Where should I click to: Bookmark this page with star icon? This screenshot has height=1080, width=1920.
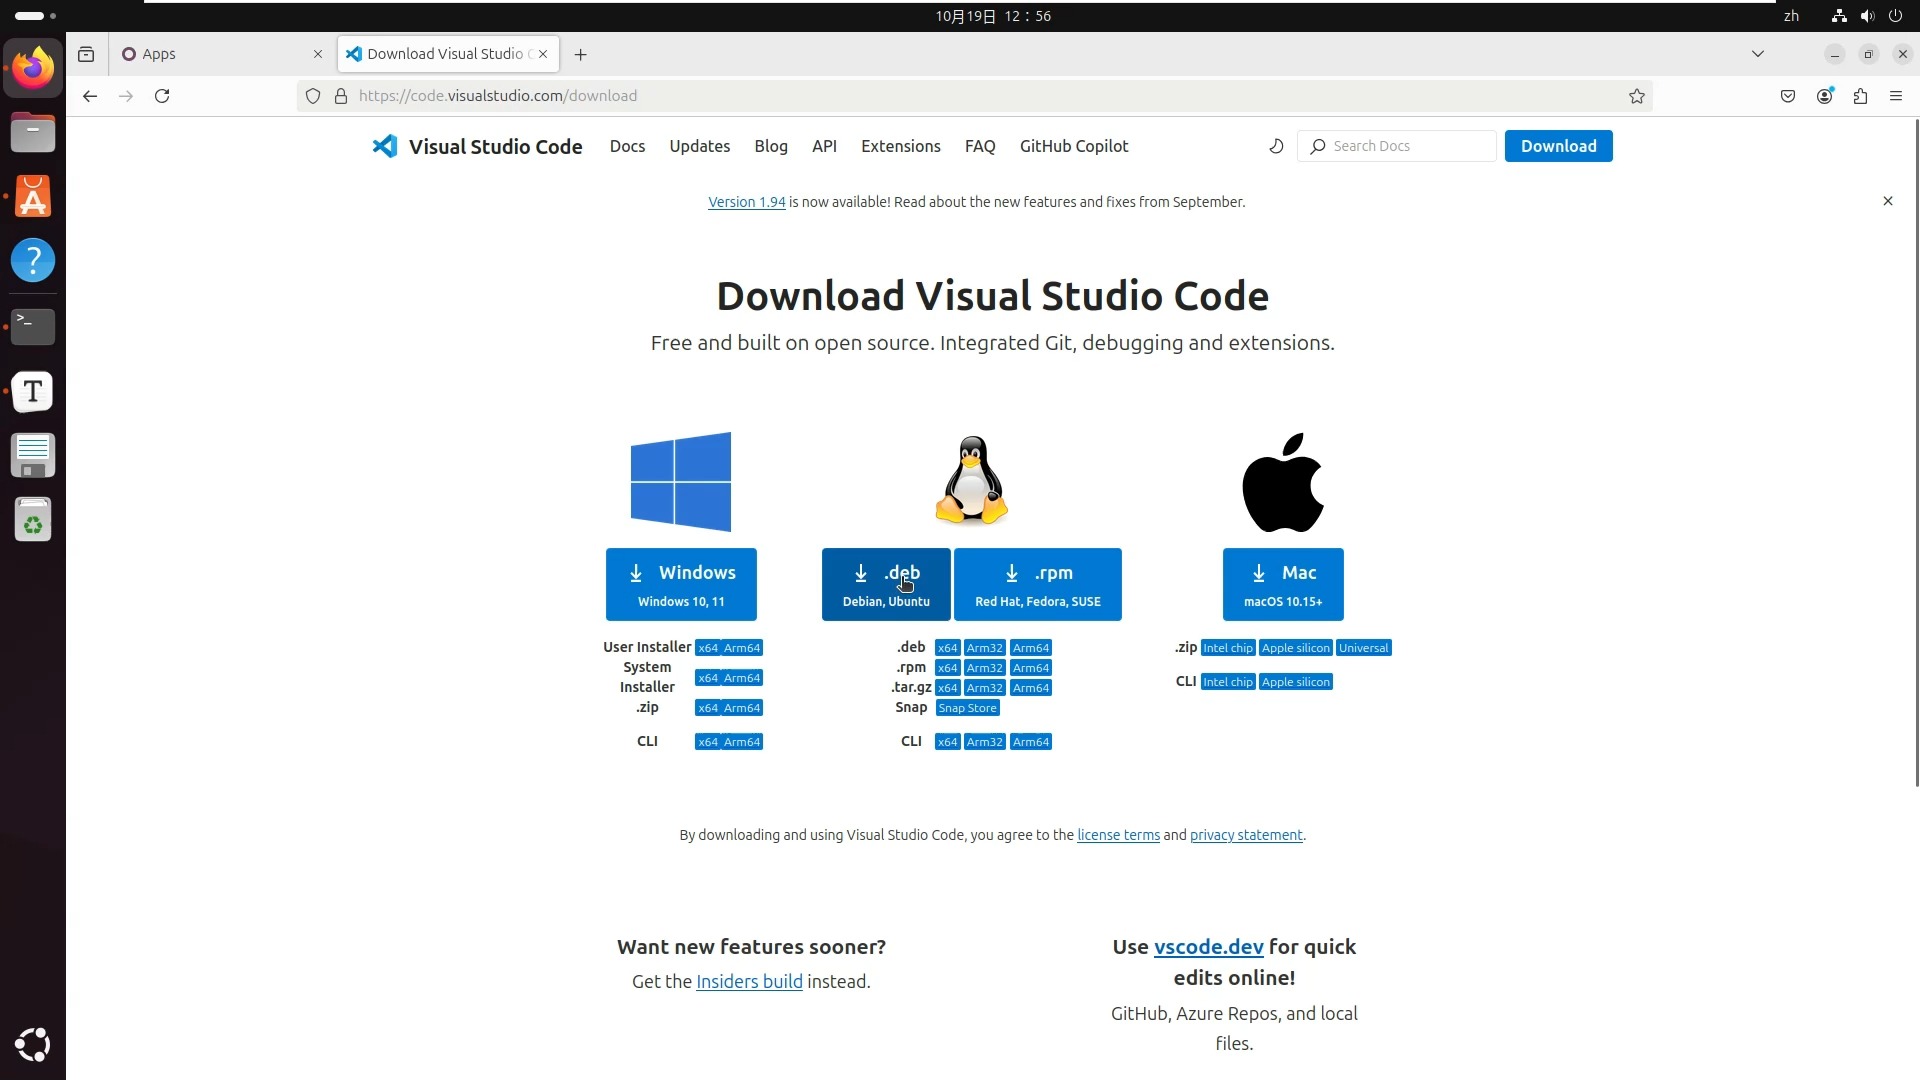tap(1636, 96)
